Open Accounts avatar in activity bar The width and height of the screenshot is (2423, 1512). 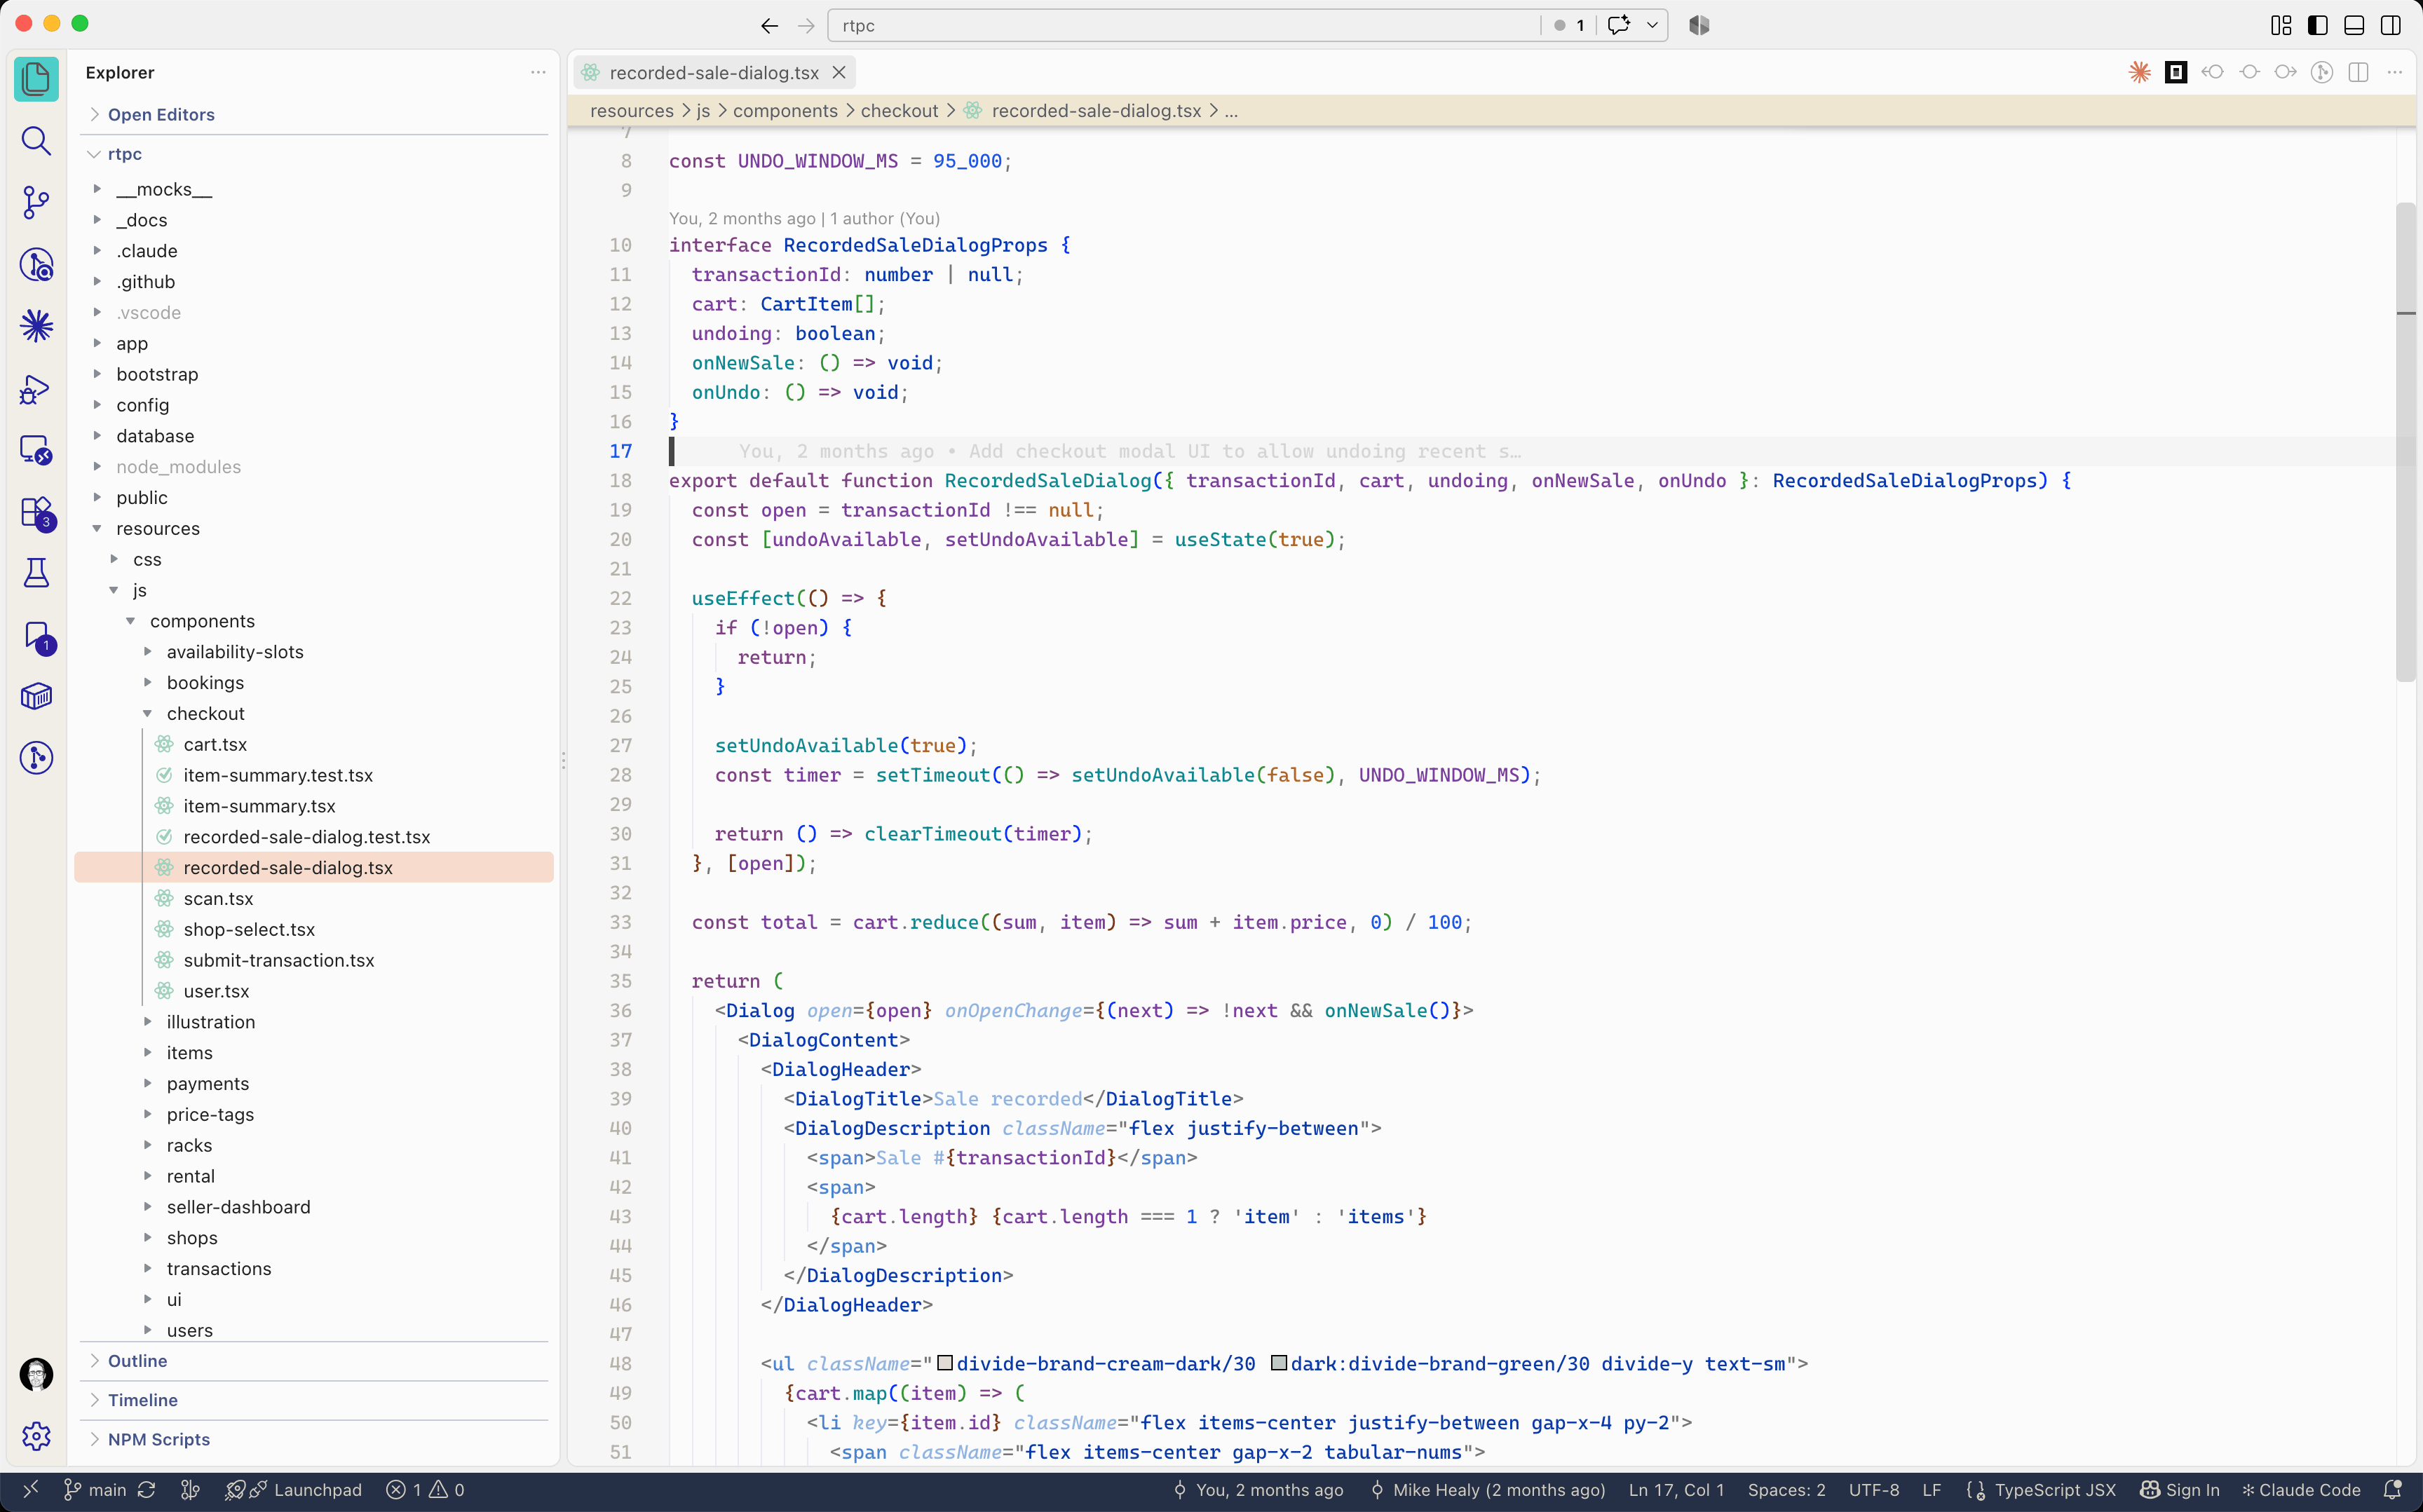pyautogui.click(x=36, y=1374)
